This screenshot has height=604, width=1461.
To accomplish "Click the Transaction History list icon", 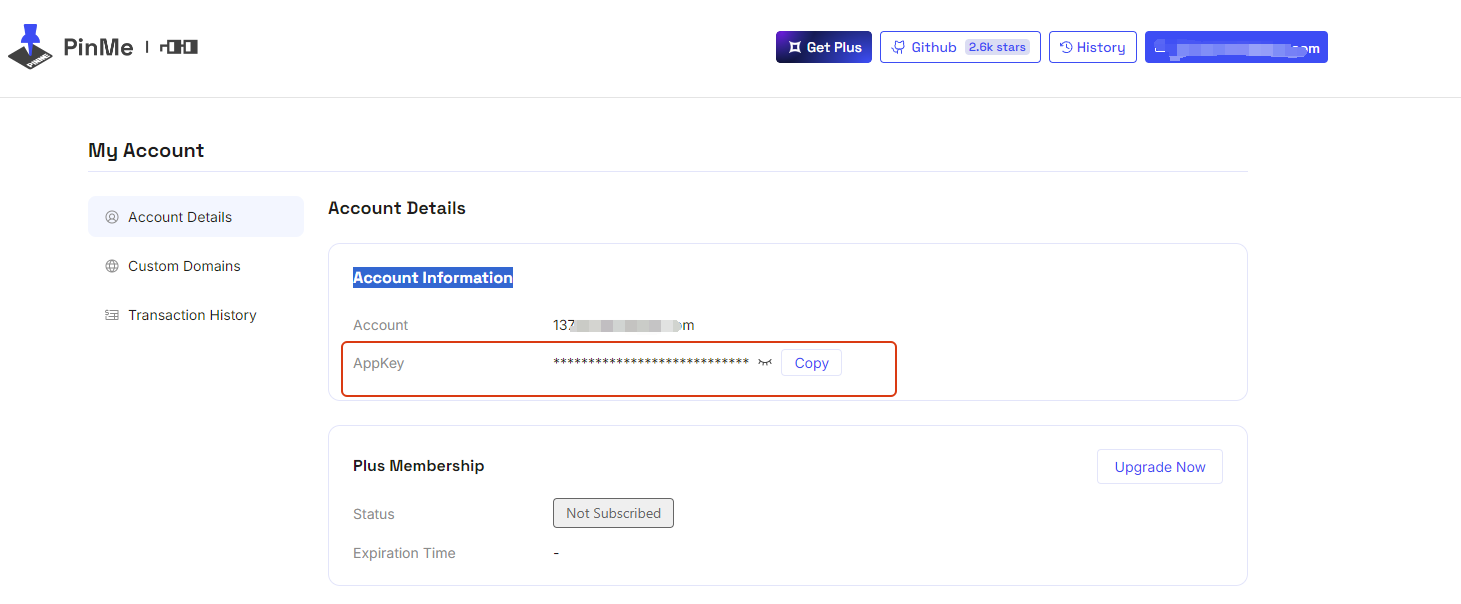I will click(x=112, y=315).
